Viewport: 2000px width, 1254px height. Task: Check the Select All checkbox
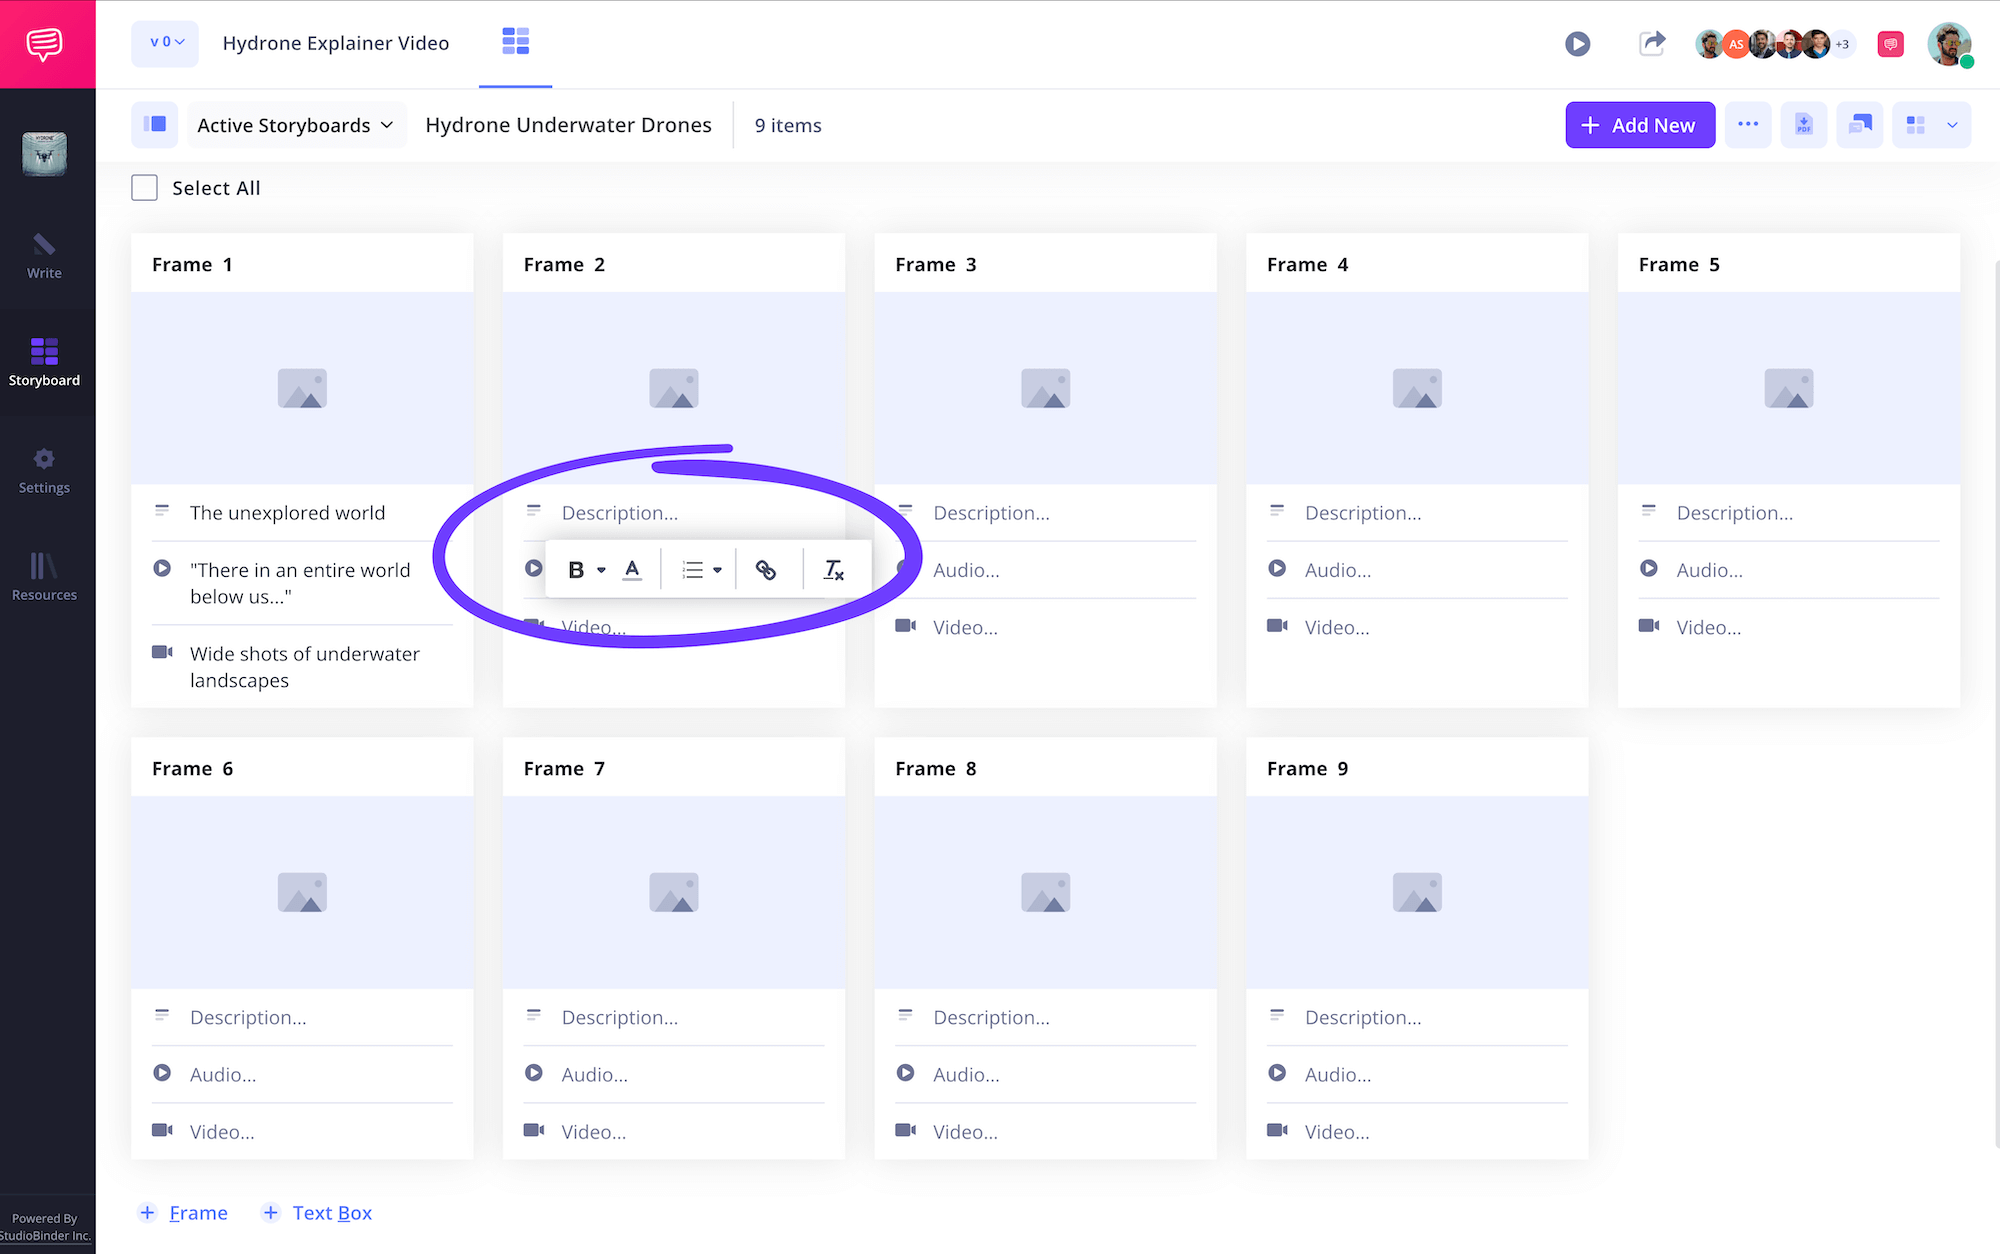(x=145, y=188)
